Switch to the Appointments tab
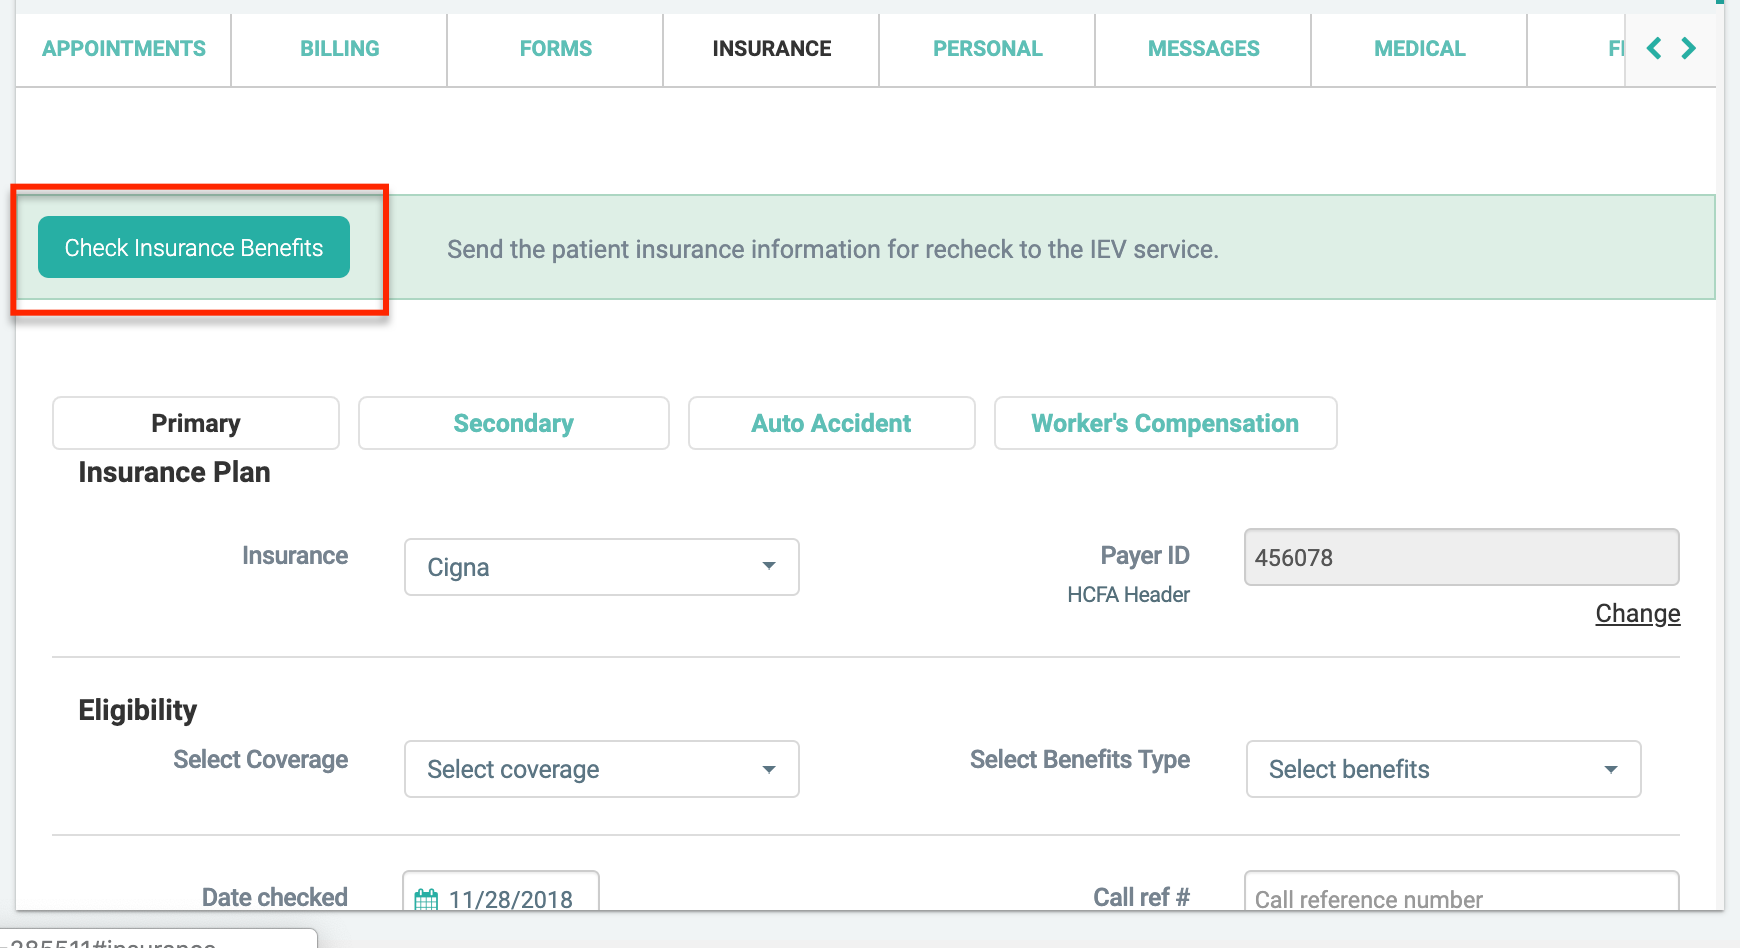 [x=124, y=49]
